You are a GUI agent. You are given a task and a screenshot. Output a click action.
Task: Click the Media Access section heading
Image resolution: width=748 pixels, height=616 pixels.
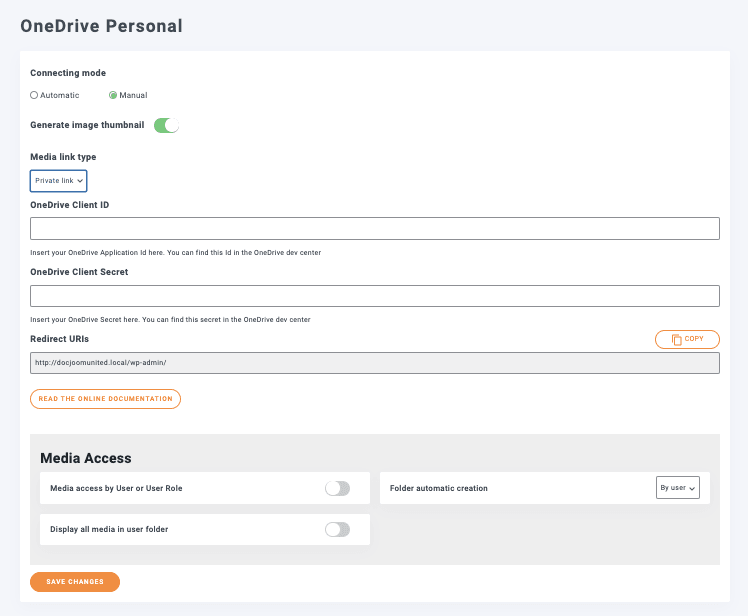tap(86, 458)
